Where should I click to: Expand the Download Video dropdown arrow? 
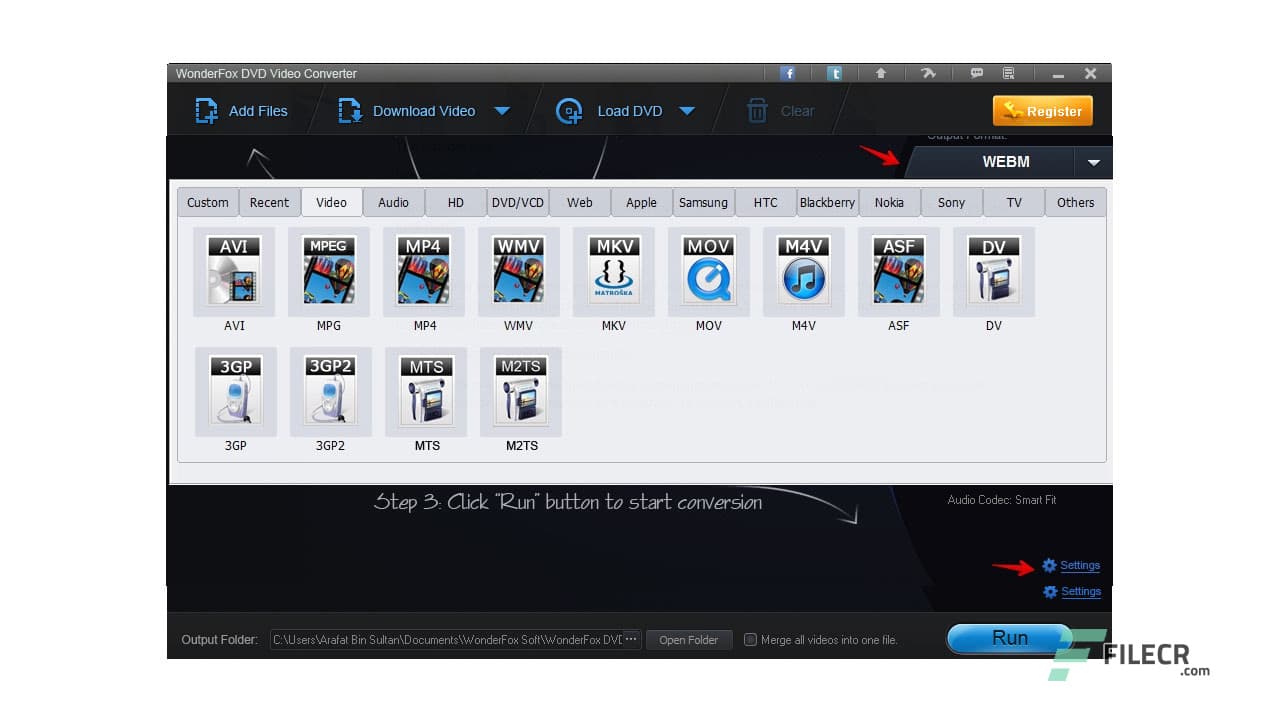(503, 111)
